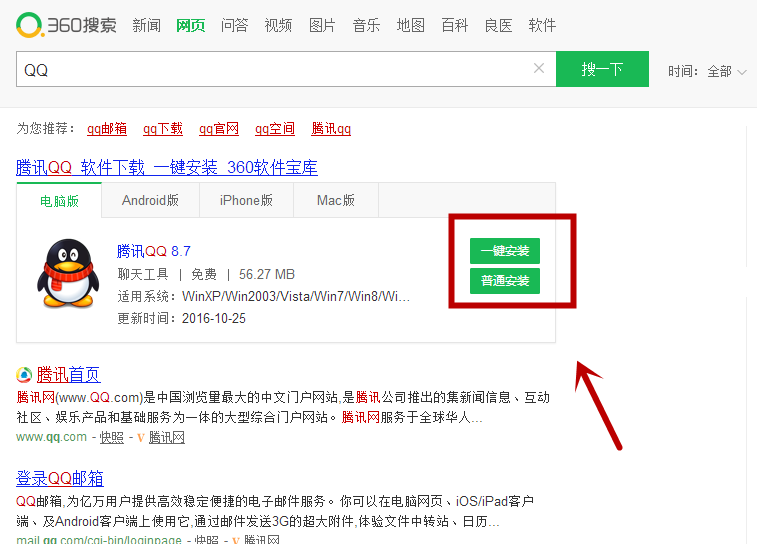Open 地图 search
Screen dimensions: 757x544
coord(410,25)
